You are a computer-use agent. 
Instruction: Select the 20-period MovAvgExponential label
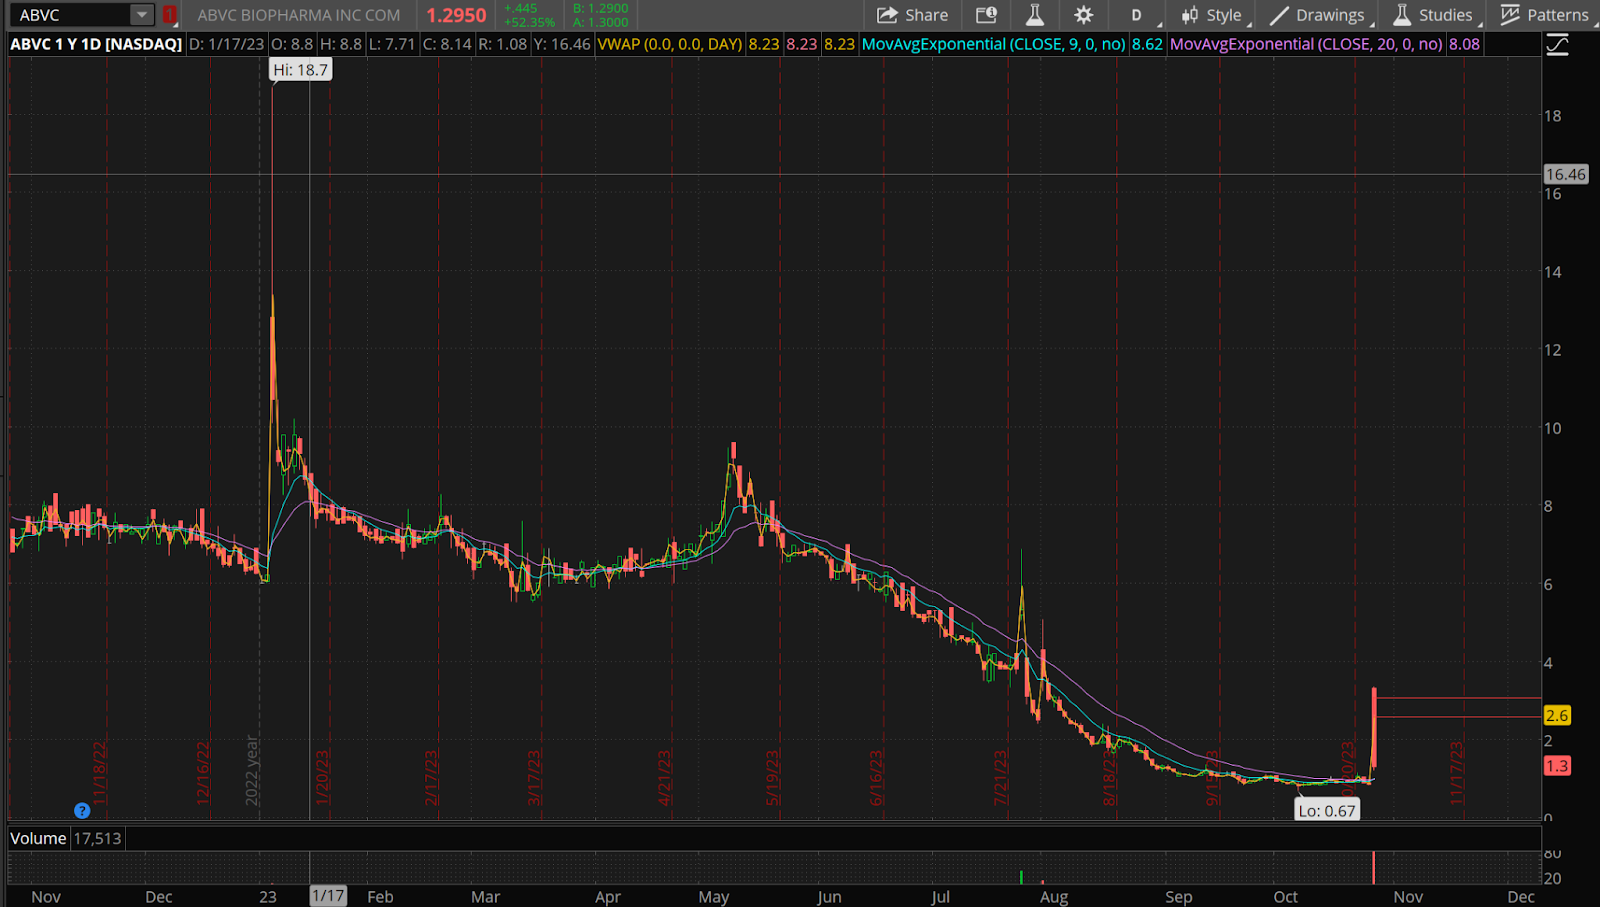point(1305,44)
